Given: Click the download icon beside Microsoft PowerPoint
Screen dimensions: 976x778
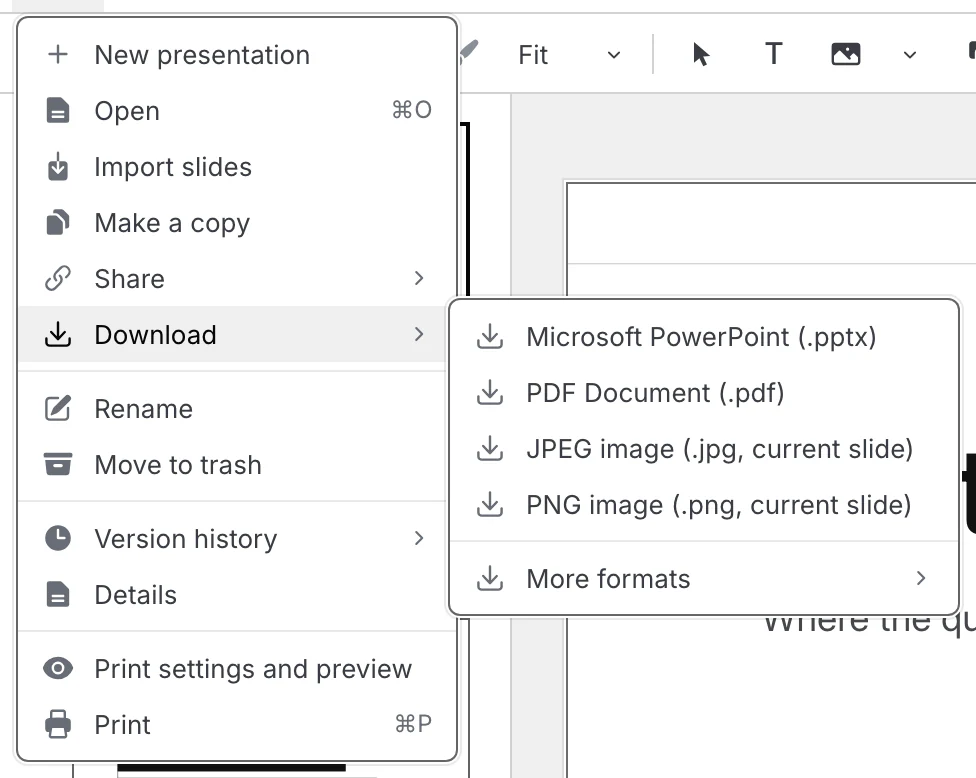Looking at the screenshot, I should 490,337.
